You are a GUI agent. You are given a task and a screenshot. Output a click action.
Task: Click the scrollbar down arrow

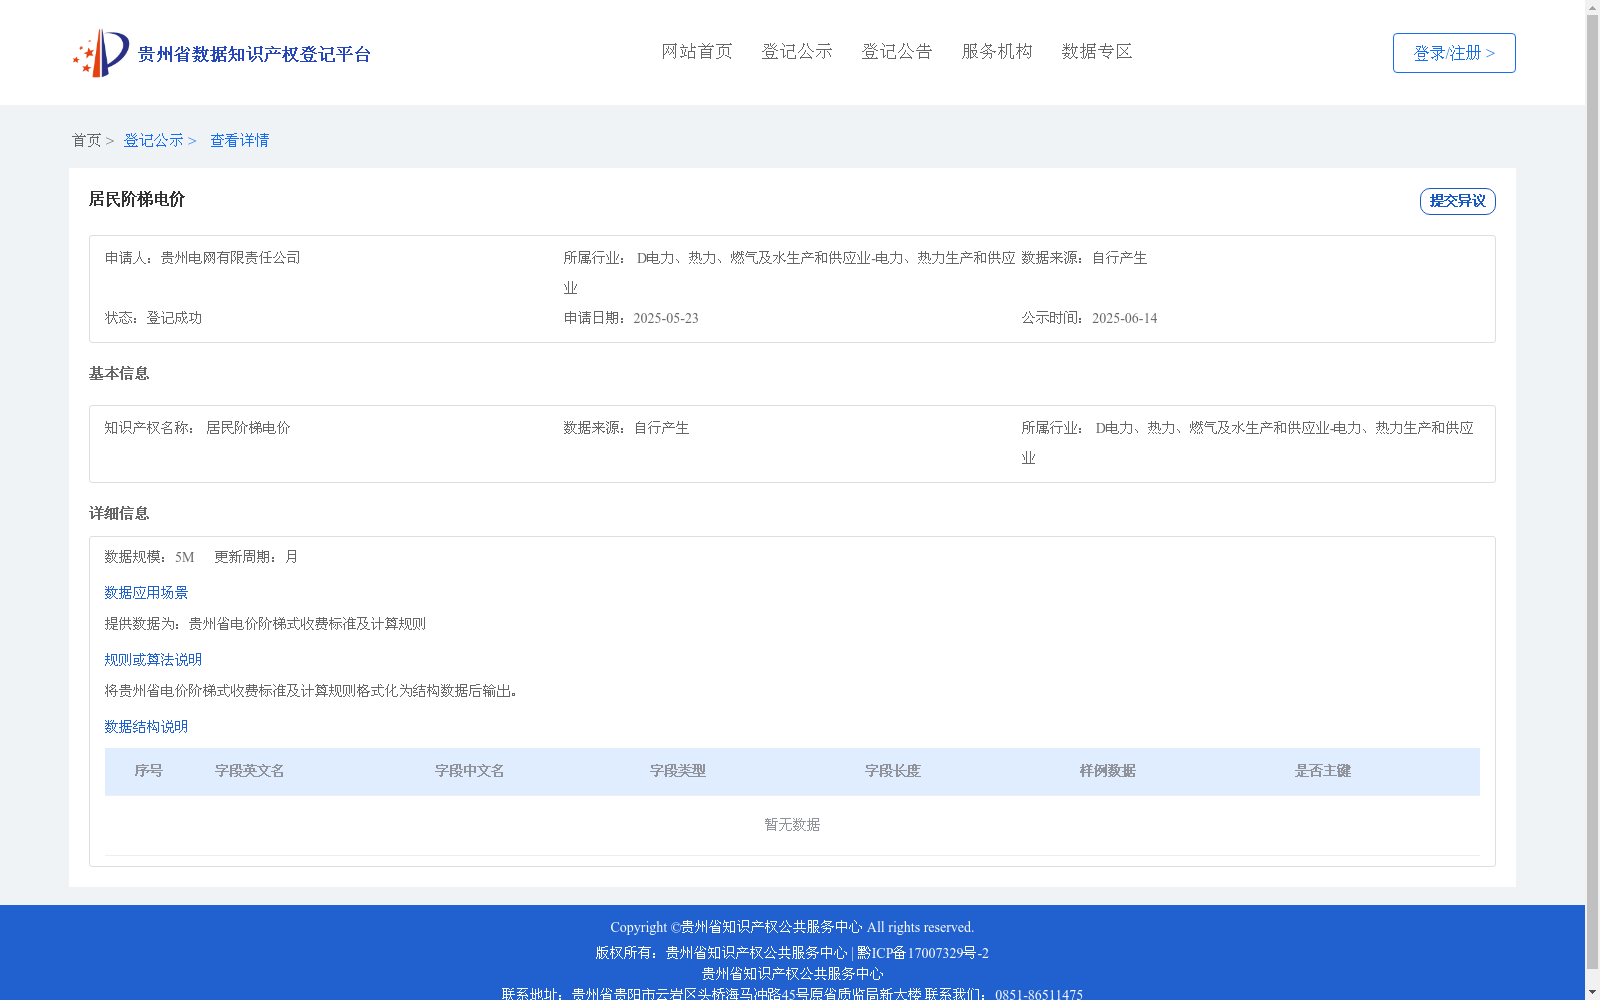point(1592,992)
